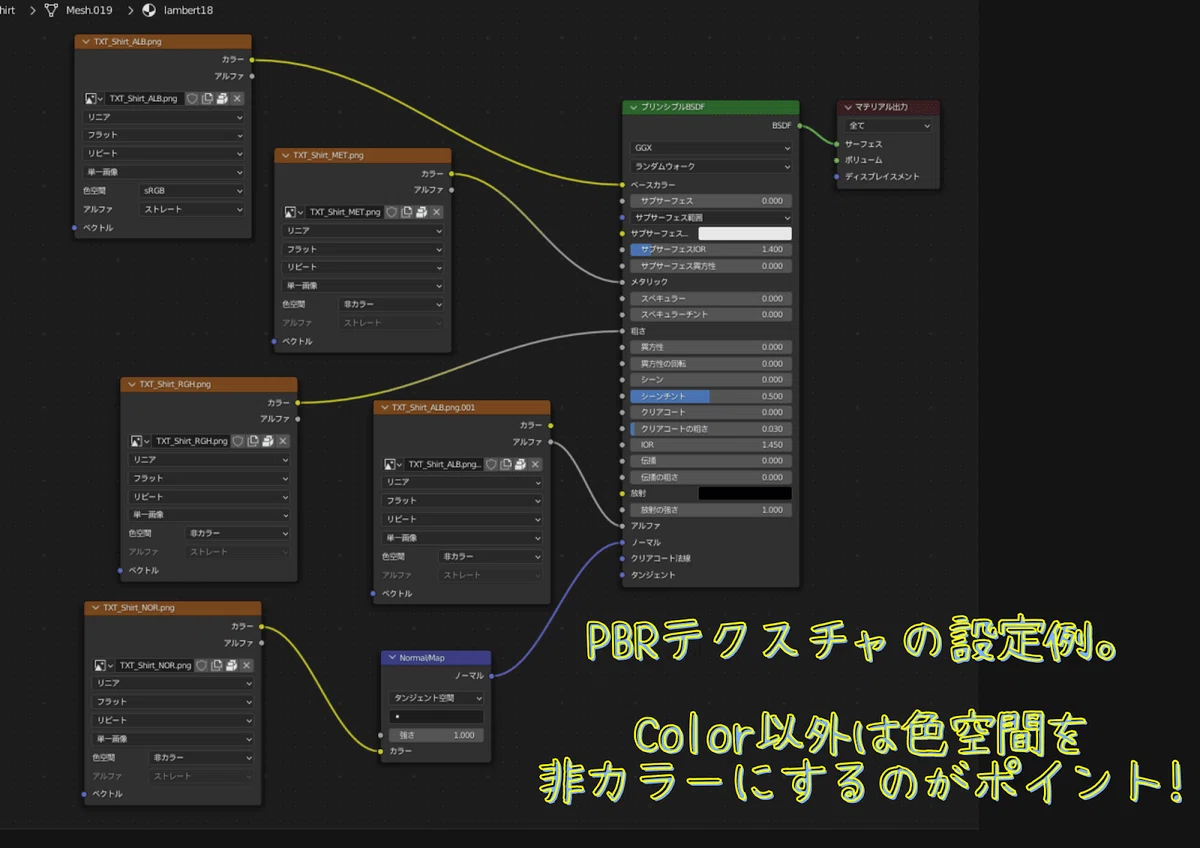Open image browser in TXT_Shirt_RGH.png node

pyautogui.click(x=140, y=441)
